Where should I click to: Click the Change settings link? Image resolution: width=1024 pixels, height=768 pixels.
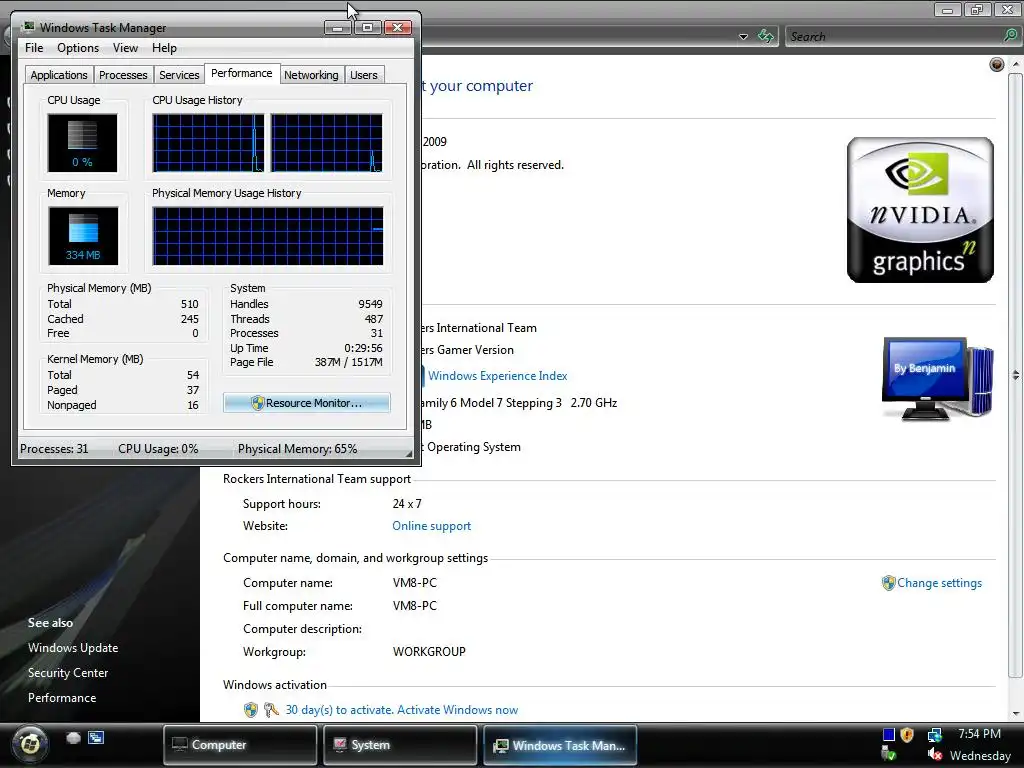(939, 583)
